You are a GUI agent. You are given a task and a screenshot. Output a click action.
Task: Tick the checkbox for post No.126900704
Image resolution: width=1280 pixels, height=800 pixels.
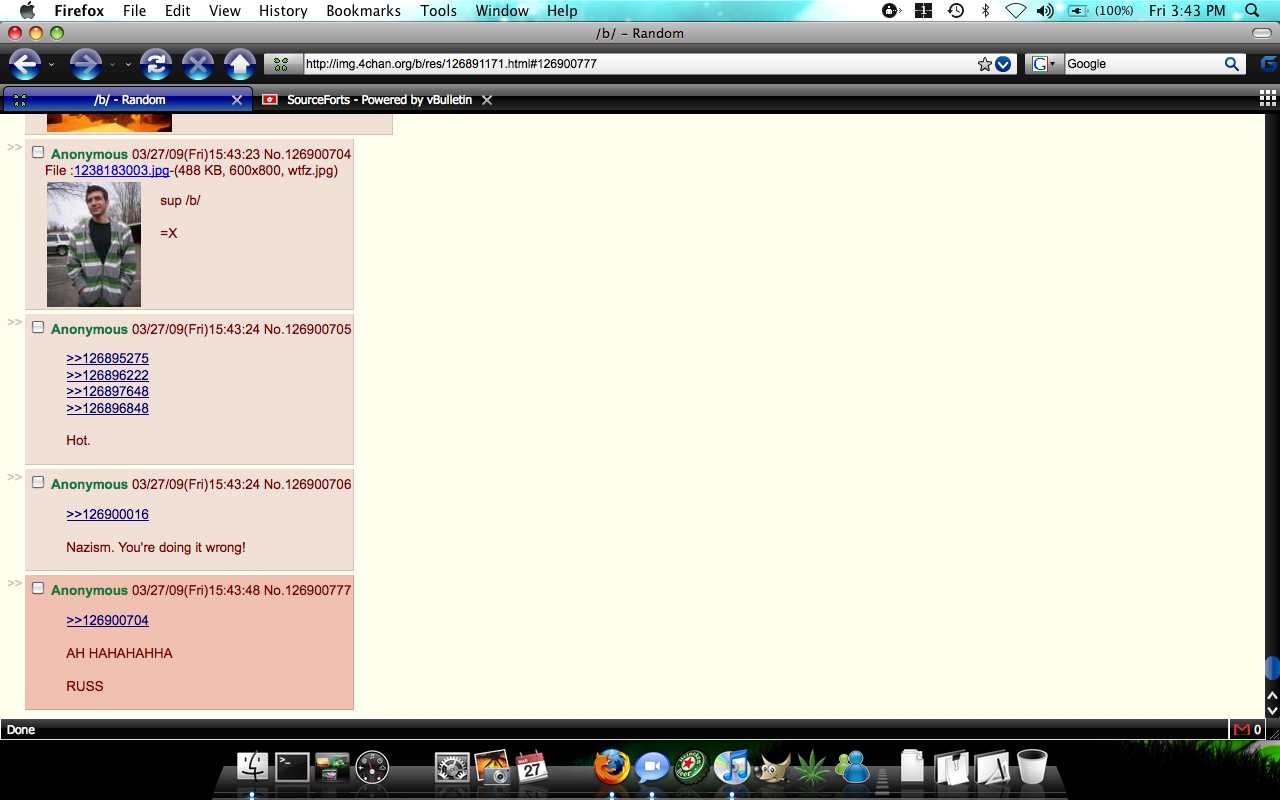coord(38,153)
